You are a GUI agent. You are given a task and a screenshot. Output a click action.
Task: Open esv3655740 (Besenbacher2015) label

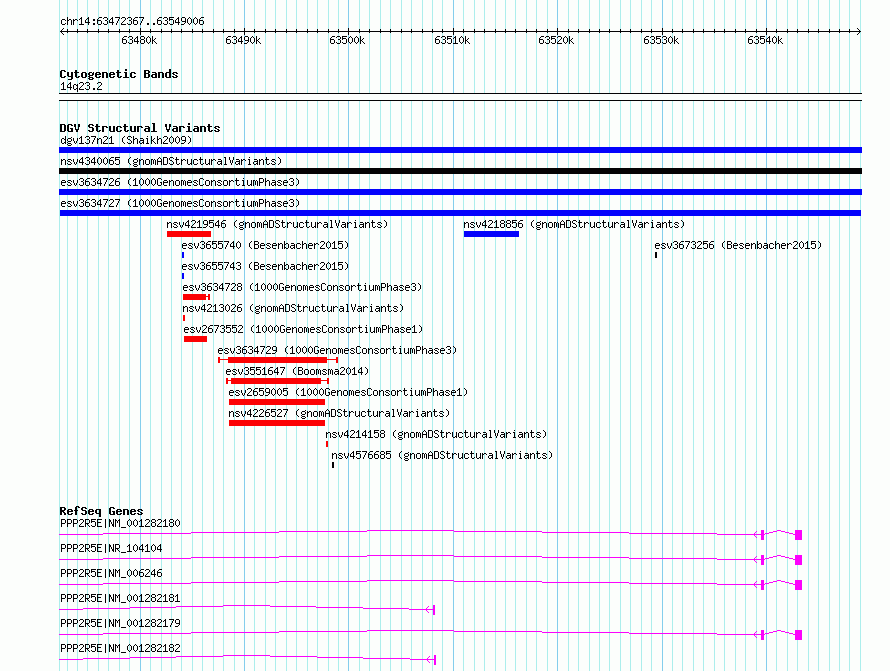click(x=265, y=245)
